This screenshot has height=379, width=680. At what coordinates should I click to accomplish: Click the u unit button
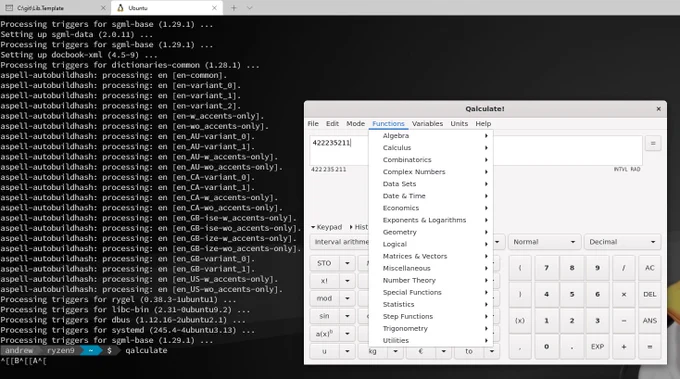324,351
